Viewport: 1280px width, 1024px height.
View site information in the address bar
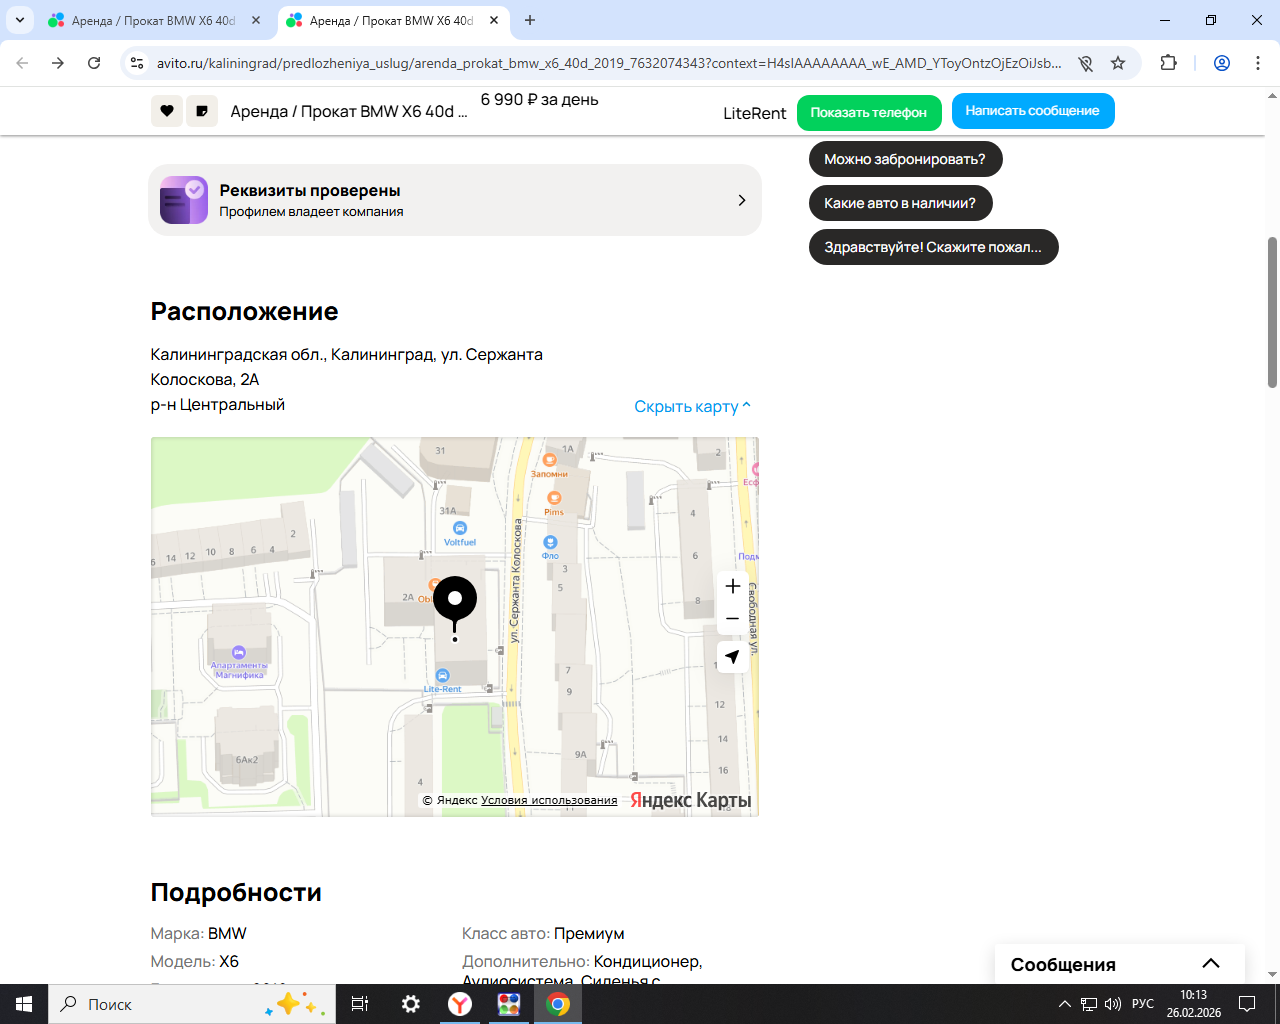click(138, 63)
